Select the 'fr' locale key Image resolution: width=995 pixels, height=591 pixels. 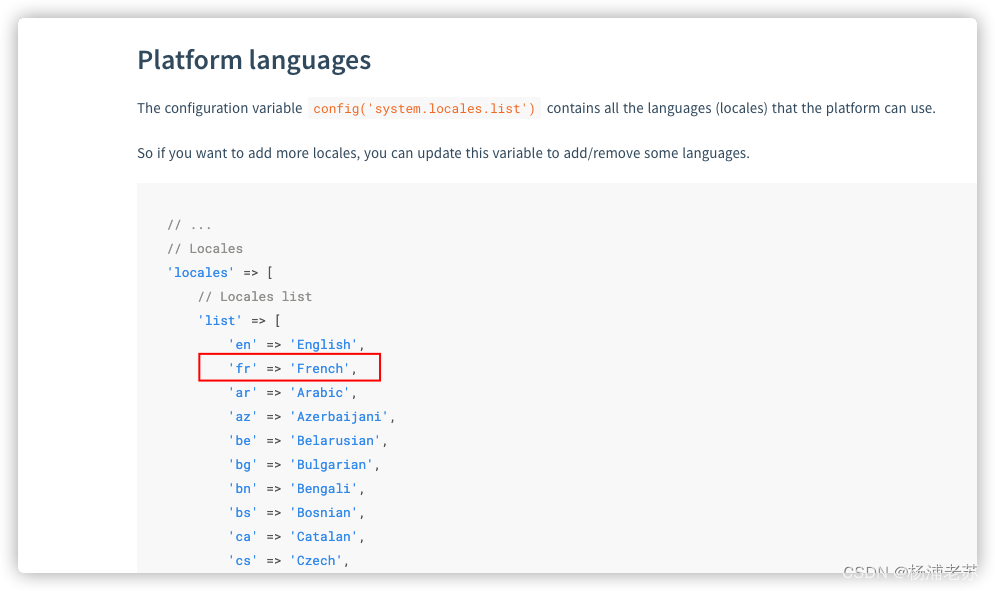[x=243, y=369]
